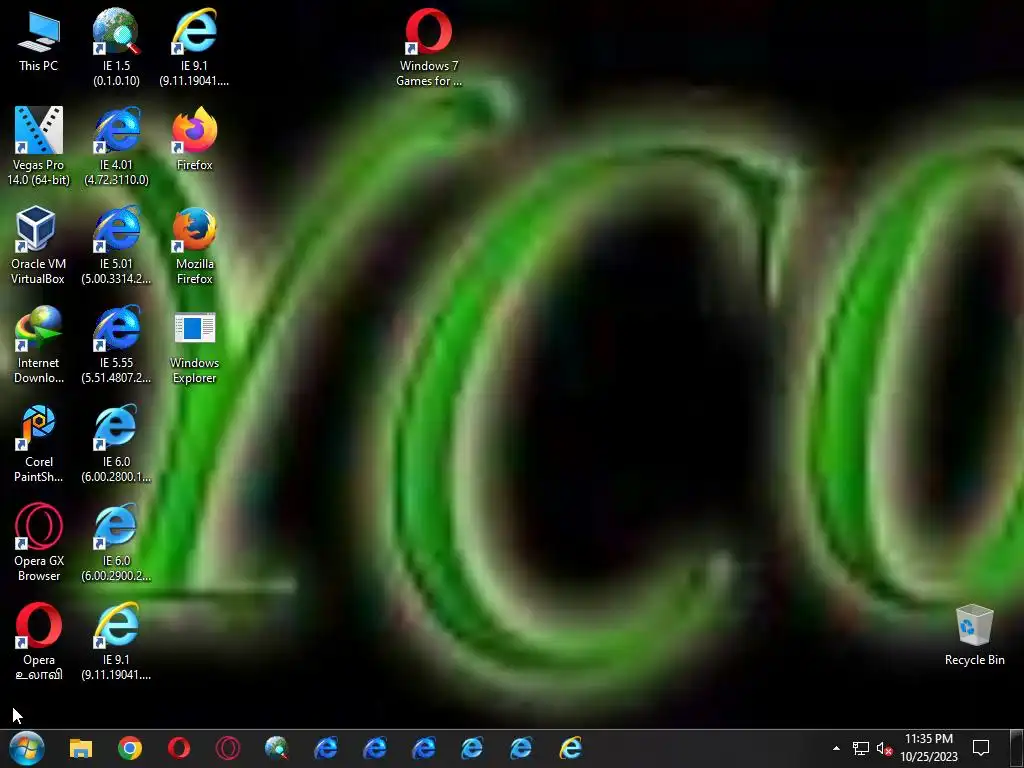This screenshot has width=1024, height=768.
Task: Open the This PC desktop icon
Action: (x=39, y=40)
